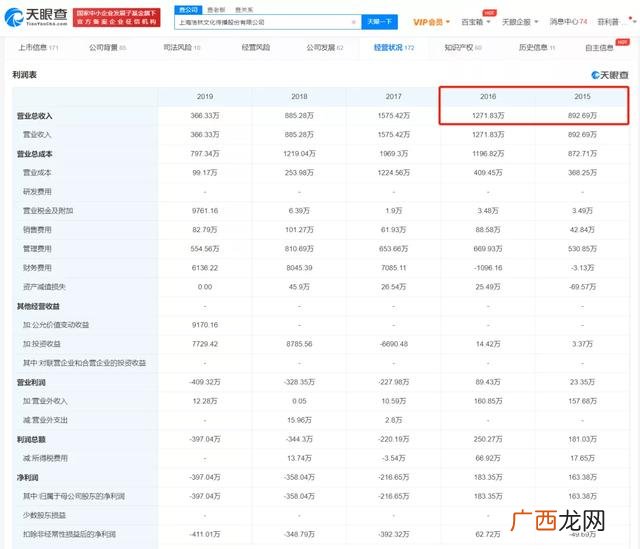Screen dimensions: 640x549
Task: Click 2017 扣非净利润 value -392.32万
Action: pyautogui.click(x=393, y=534)
